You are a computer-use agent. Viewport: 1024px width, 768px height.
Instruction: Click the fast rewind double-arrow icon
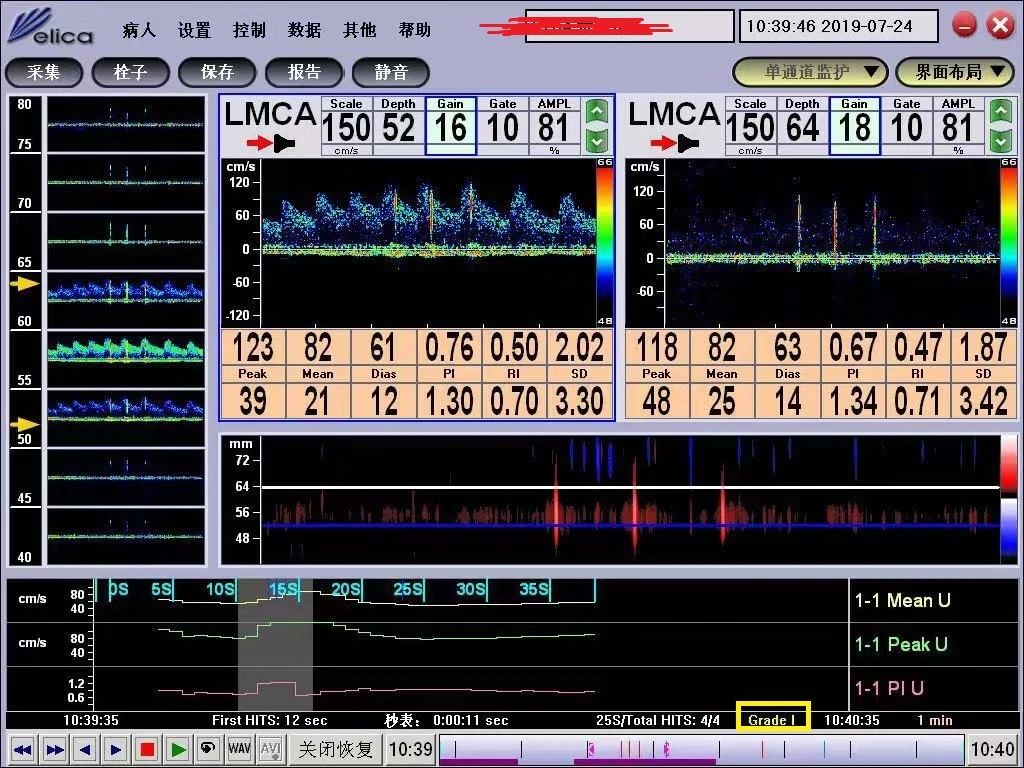click(x=23, y=749)
